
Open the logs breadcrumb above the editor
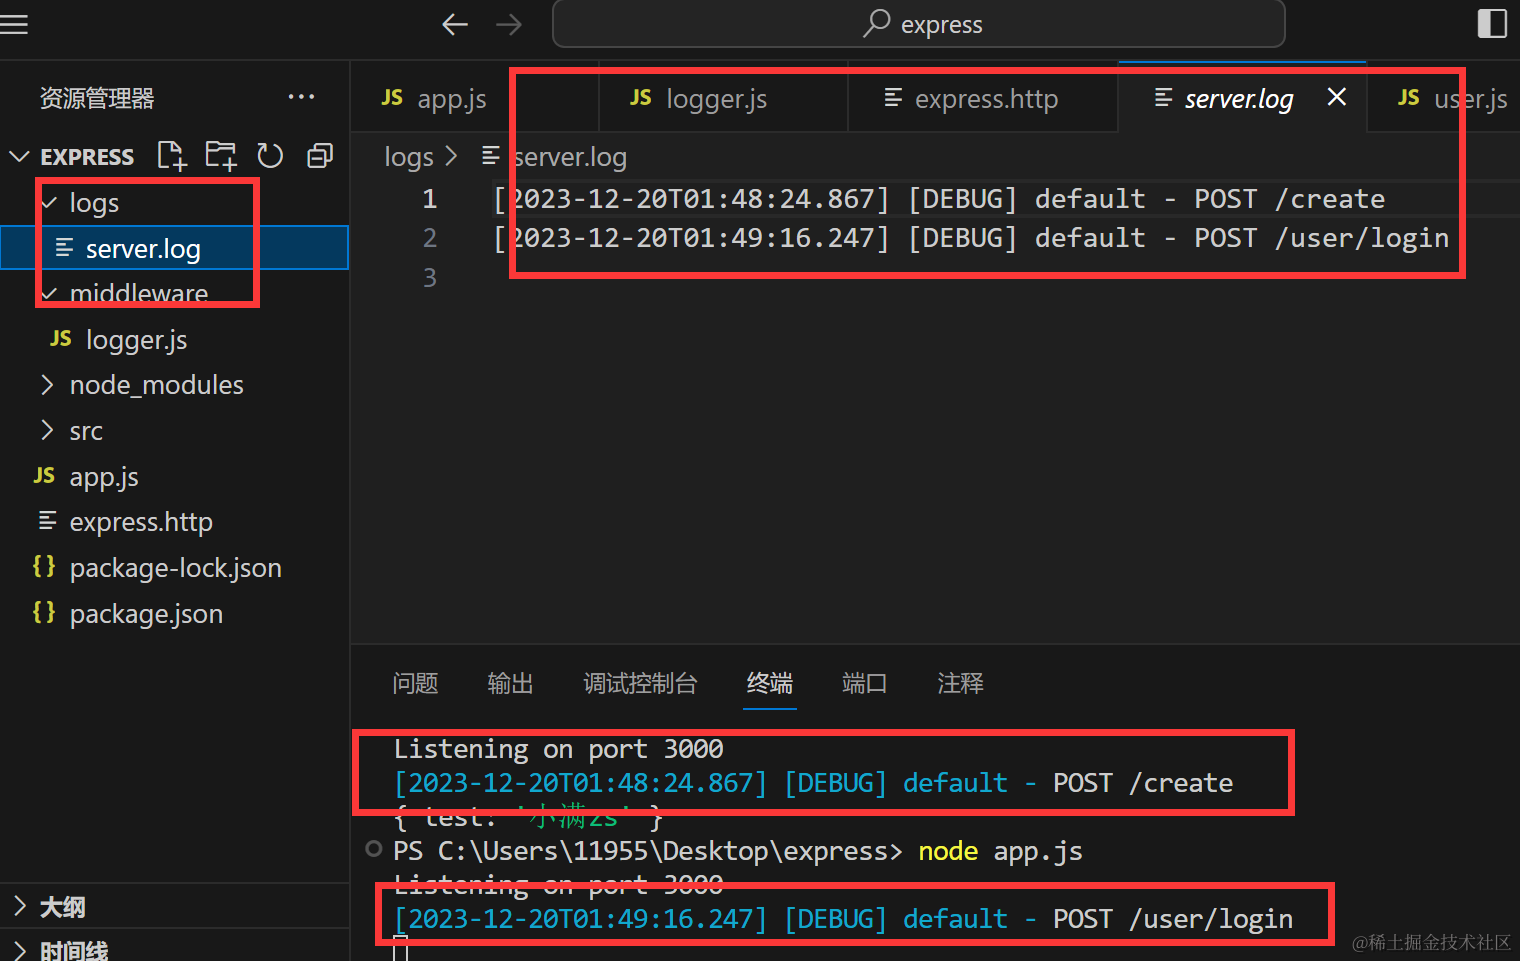pos(408,156)
